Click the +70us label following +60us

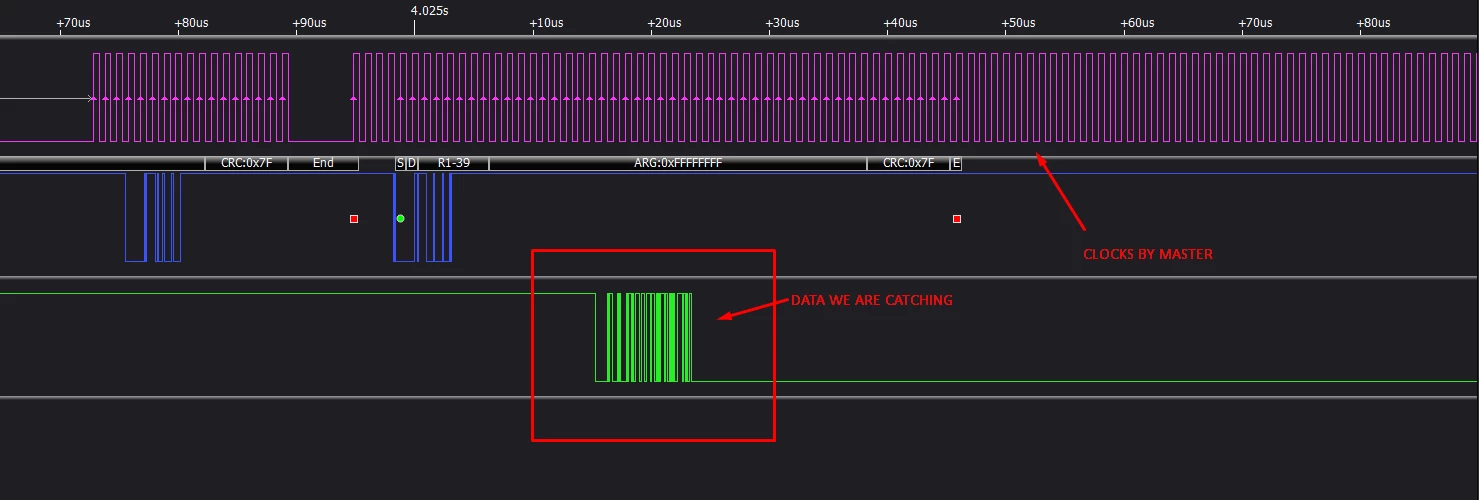[1254, 22]
